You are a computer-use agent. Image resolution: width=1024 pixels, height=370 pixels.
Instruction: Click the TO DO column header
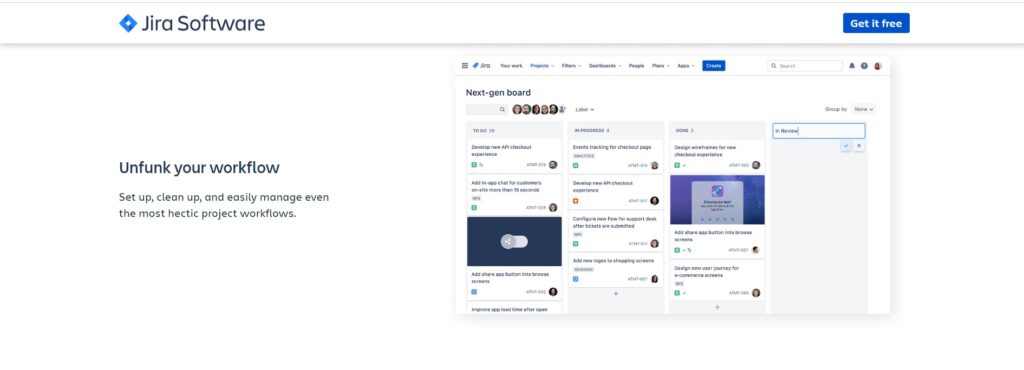[483, 131]
